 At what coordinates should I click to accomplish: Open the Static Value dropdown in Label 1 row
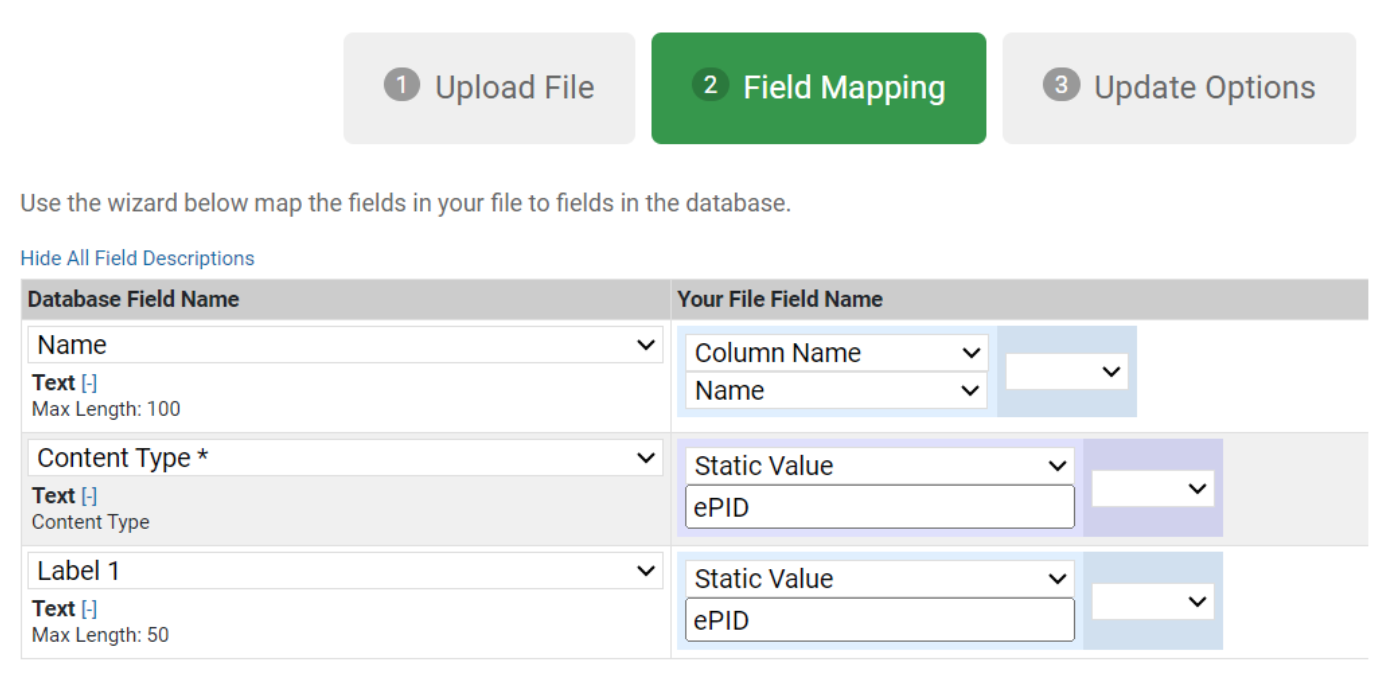(x=880, y=579)
